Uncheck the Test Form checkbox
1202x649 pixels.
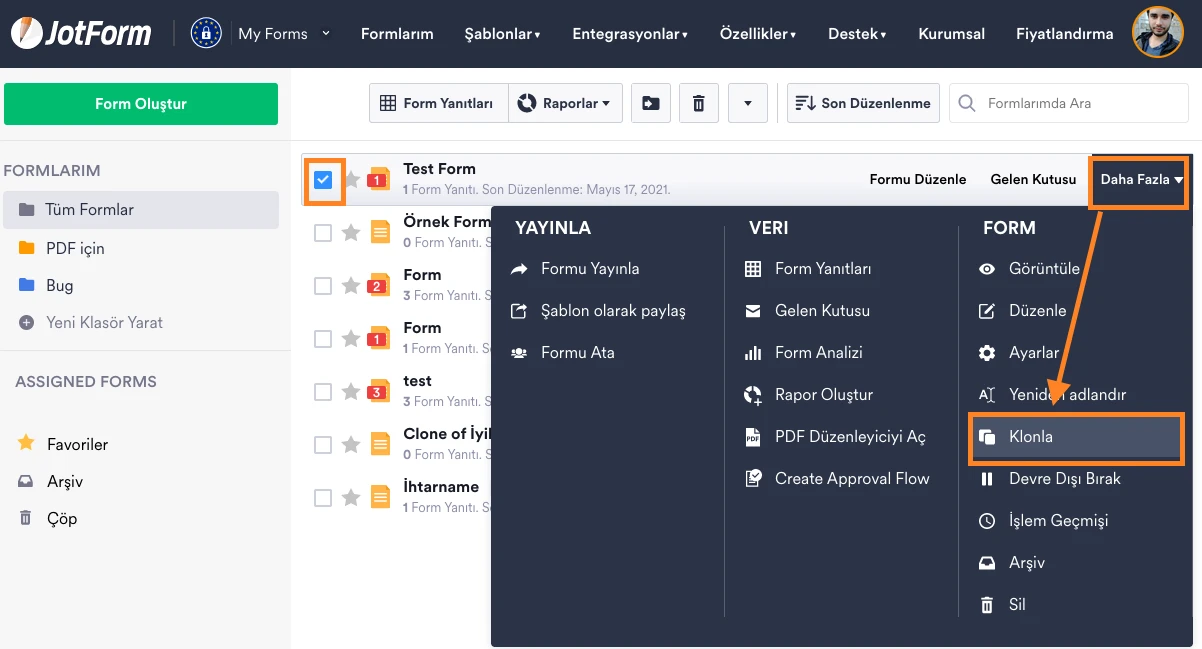click(x=323, y=180)
